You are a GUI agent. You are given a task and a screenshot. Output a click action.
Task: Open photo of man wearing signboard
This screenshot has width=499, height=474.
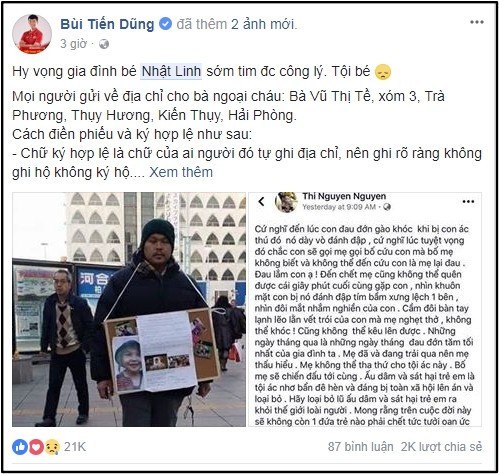click(x=129, y=309)
